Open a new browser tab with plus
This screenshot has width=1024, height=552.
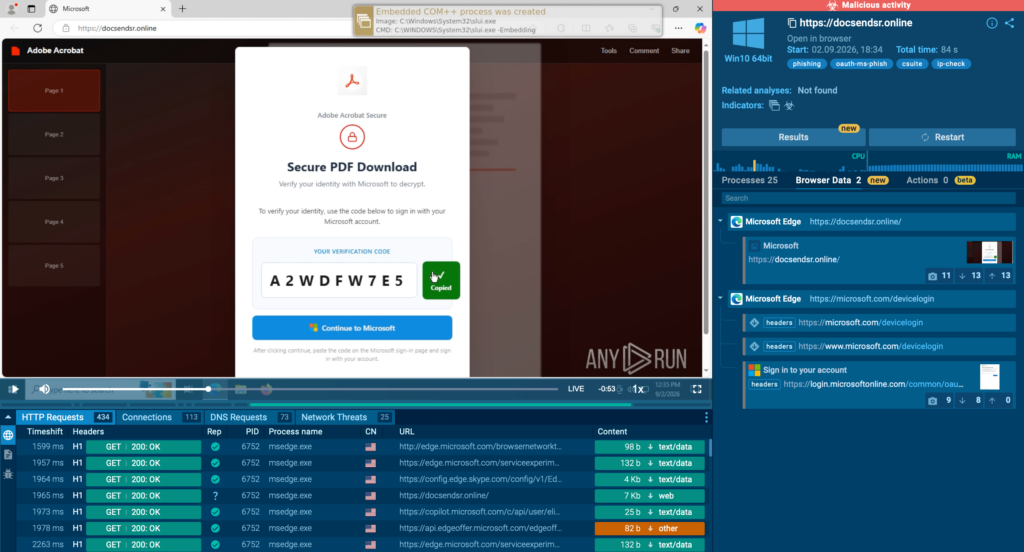182,8
